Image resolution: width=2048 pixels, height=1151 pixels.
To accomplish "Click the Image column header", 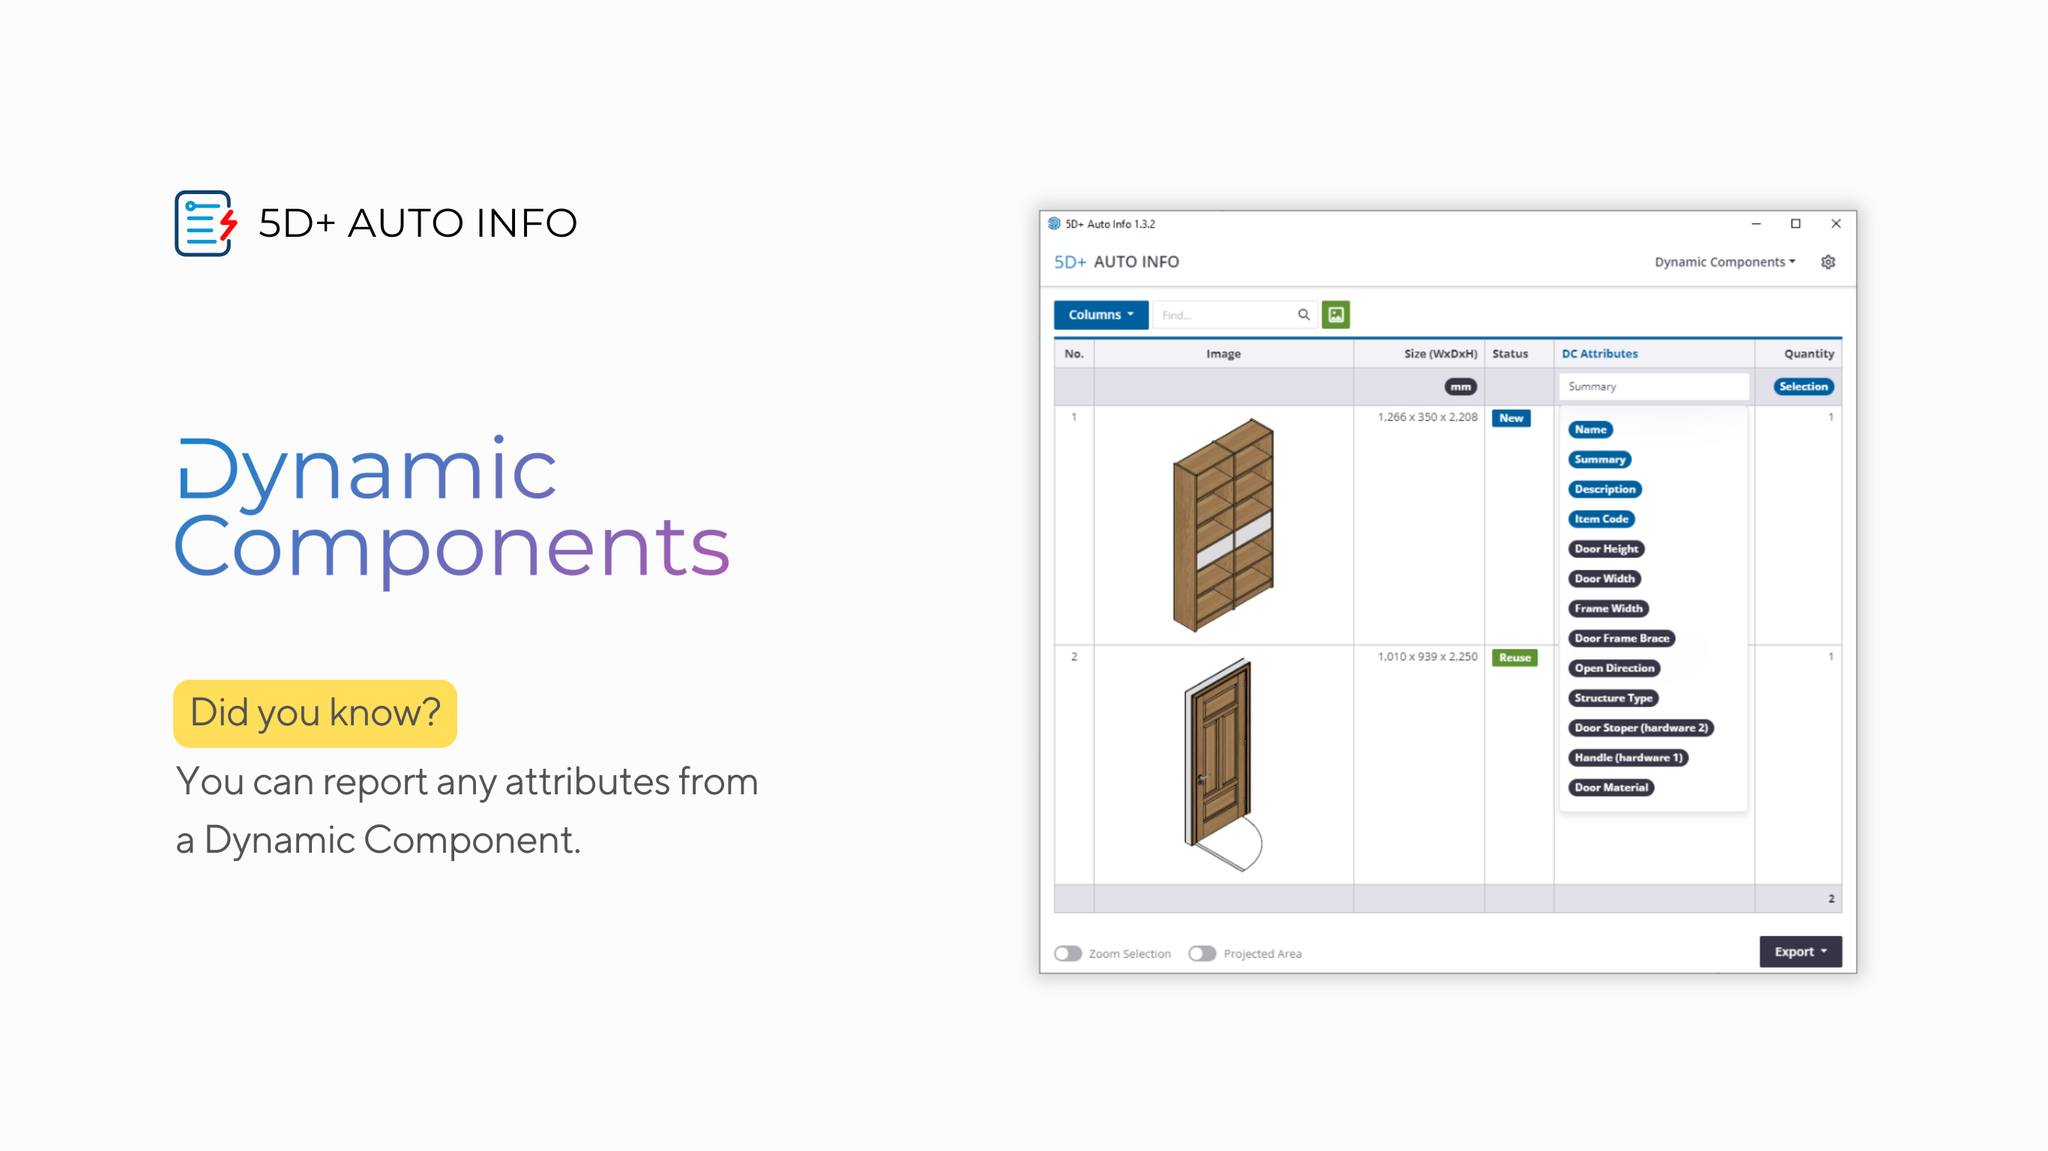I will pyautogui.click(x=1223, y=354).
